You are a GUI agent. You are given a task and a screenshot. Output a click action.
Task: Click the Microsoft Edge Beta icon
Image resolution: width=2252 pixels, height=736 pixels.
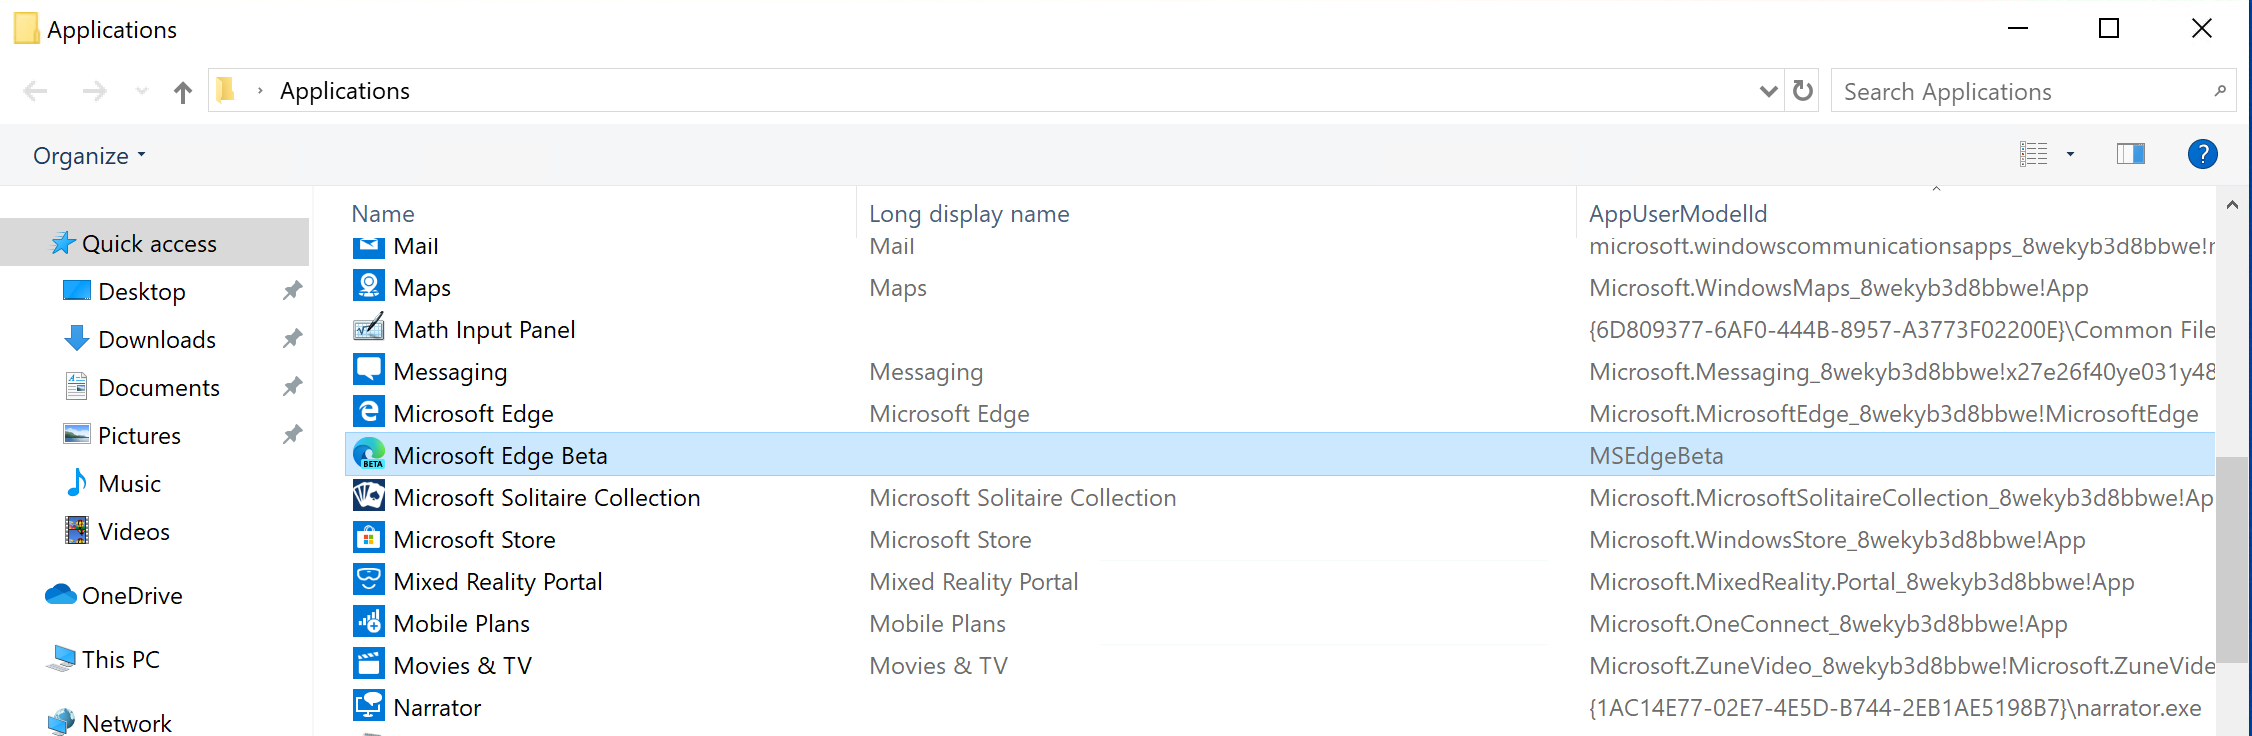point(369,454)
